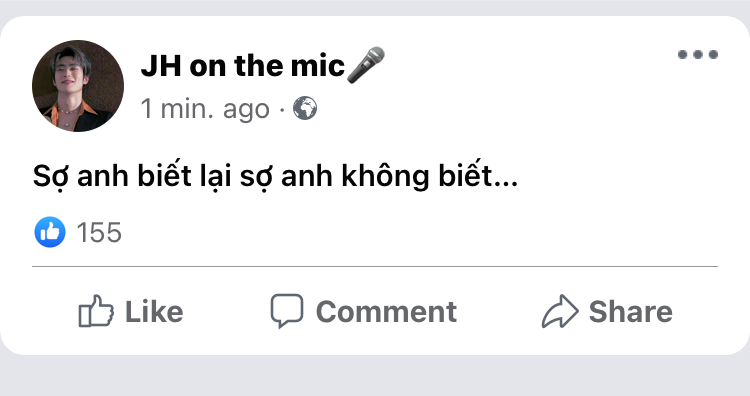Click the word "mic" in the page name
Screen dimensions: 750x396
(318, 66)
